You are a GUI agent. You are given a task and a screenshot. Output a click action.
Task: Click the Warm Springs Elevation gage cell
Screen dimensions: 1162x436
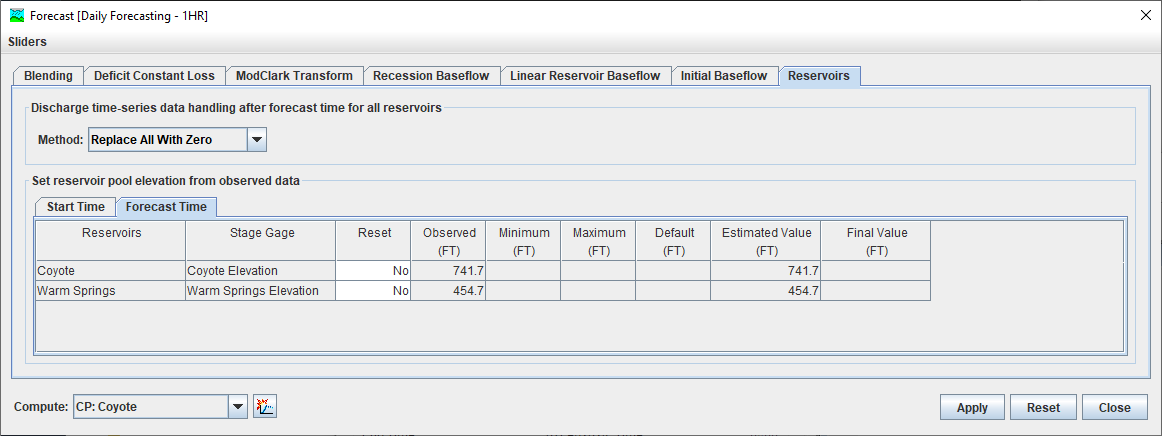(261, 291)
